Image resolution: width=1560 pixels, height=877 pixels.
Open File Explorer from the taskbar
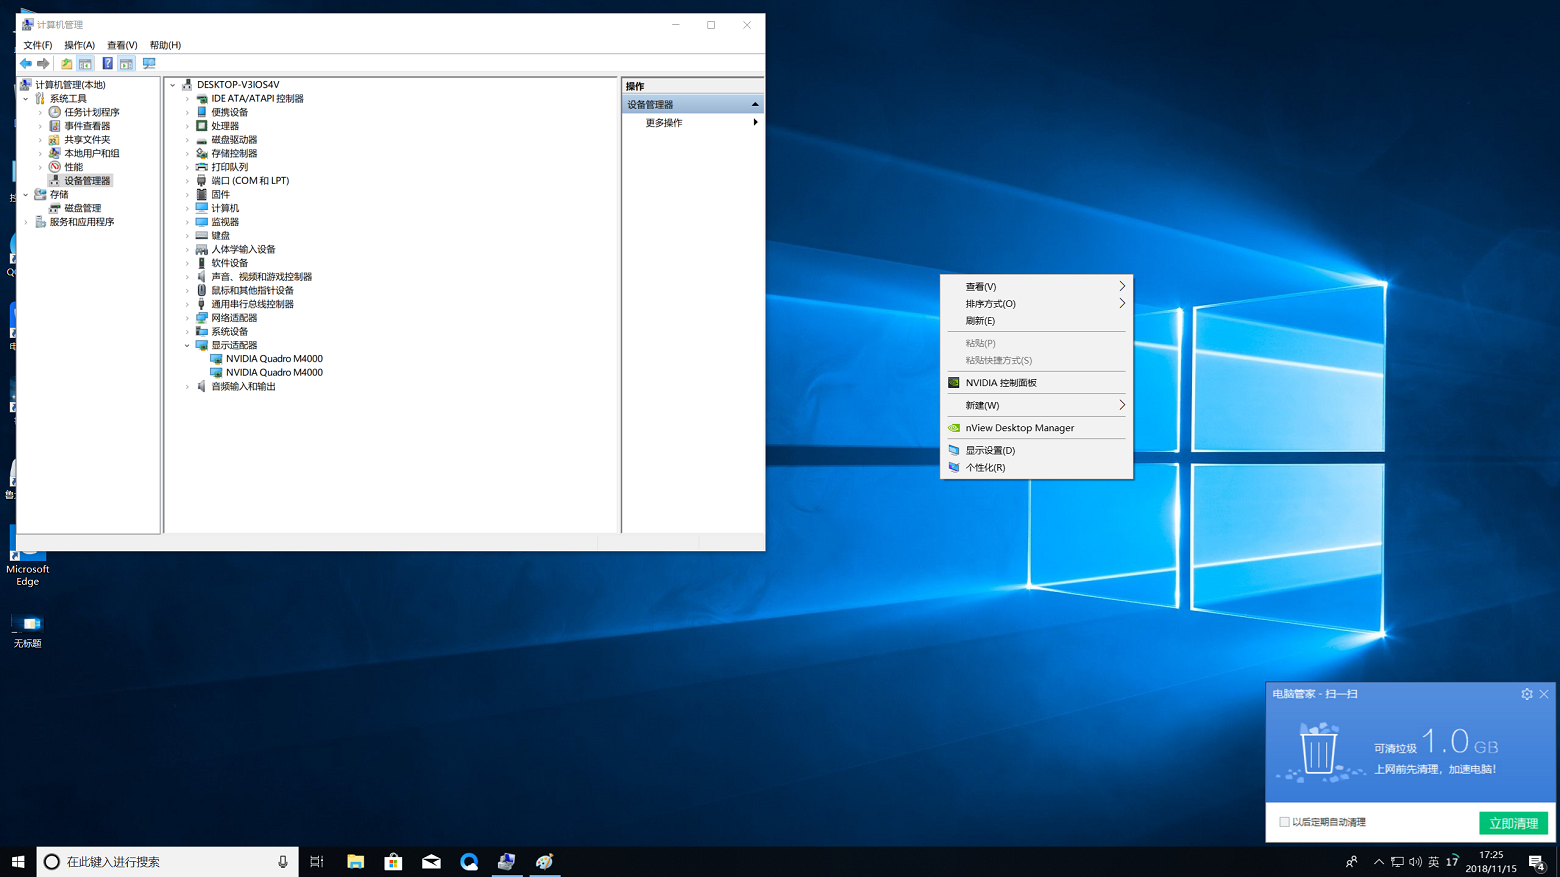355,861
